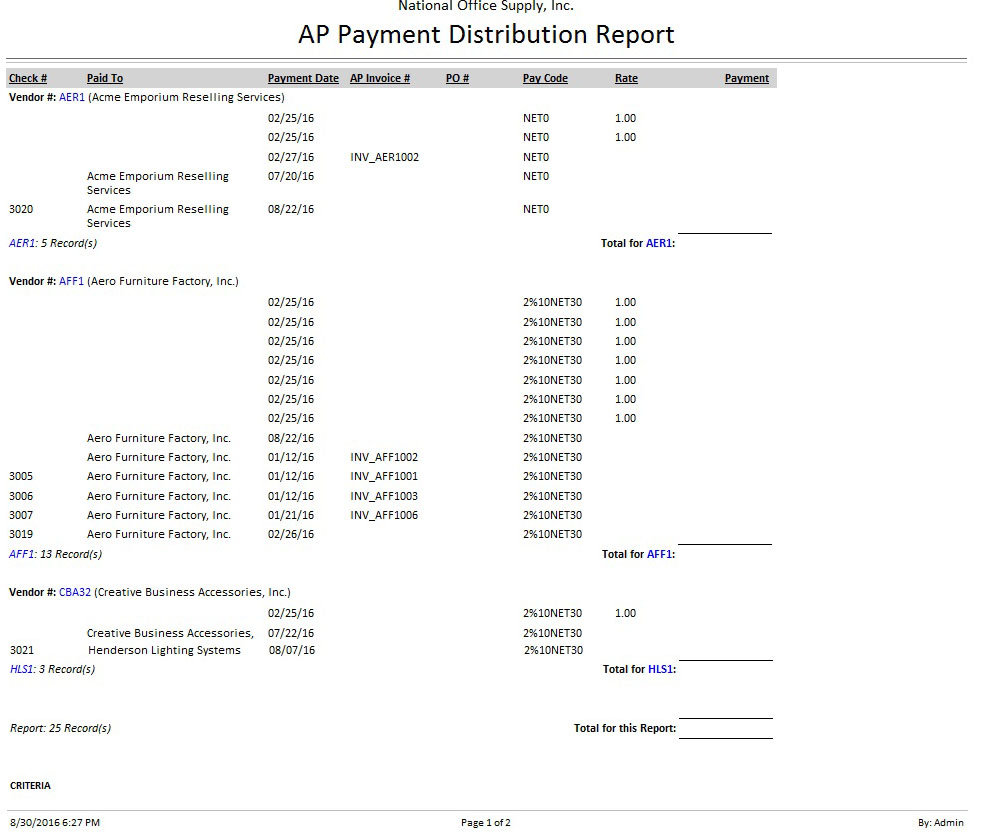Click the Payment Date column header
Screen dimensions: 1006x840
303,79
